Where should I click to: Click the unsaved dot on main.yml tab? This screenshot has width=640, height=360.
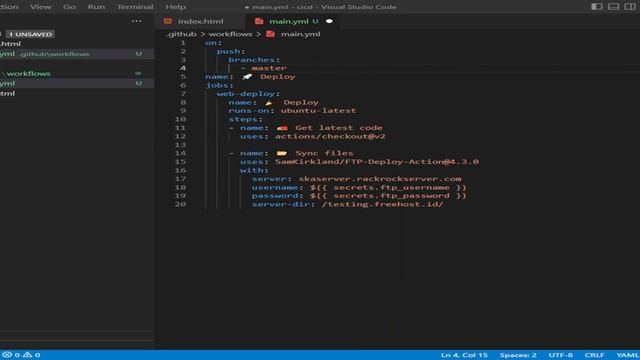click(329, 21)
